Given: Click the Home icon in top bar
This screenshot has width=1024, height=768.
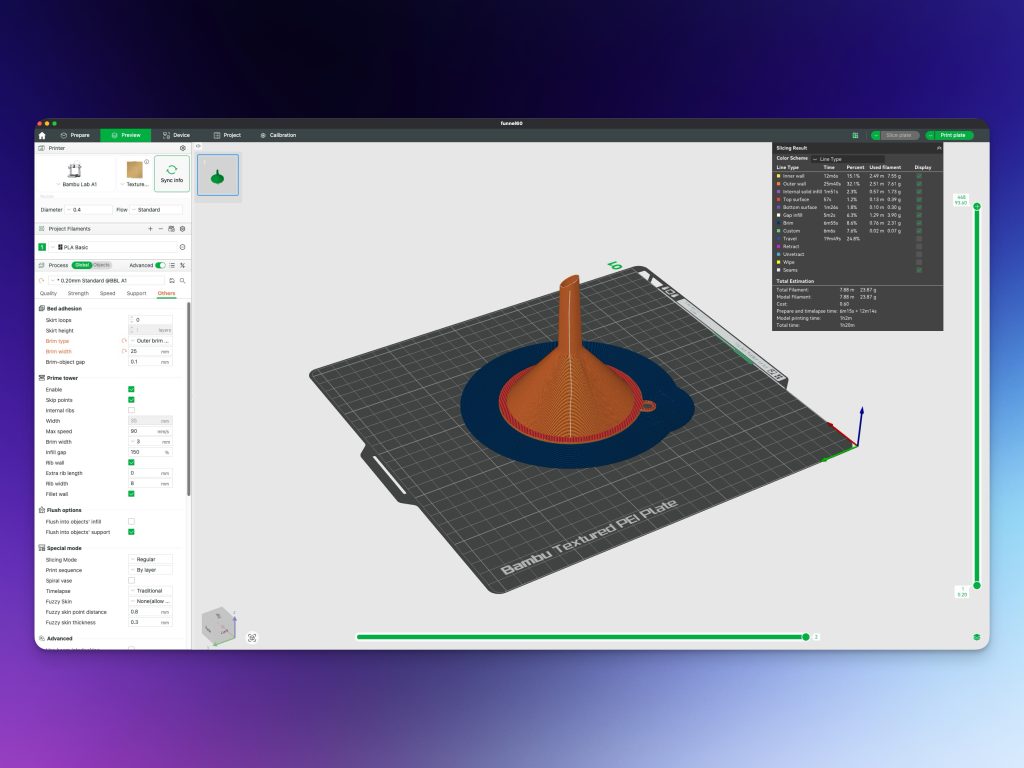Looking at the screenshot, I should pyautogui.click(x=42, y=135).
